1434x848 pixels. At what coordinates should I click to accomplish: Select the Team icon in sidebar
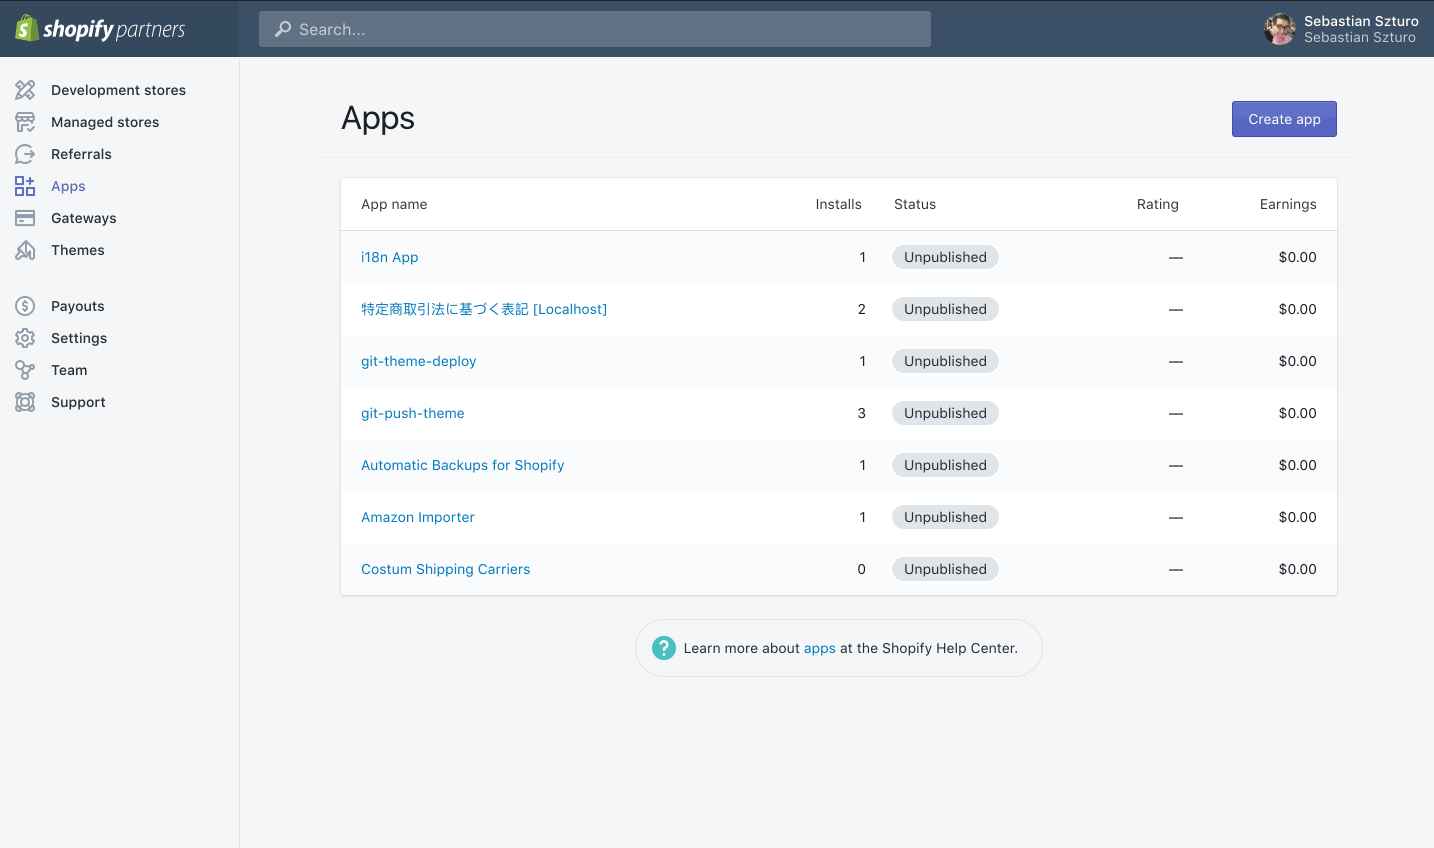tap(25, 369)
